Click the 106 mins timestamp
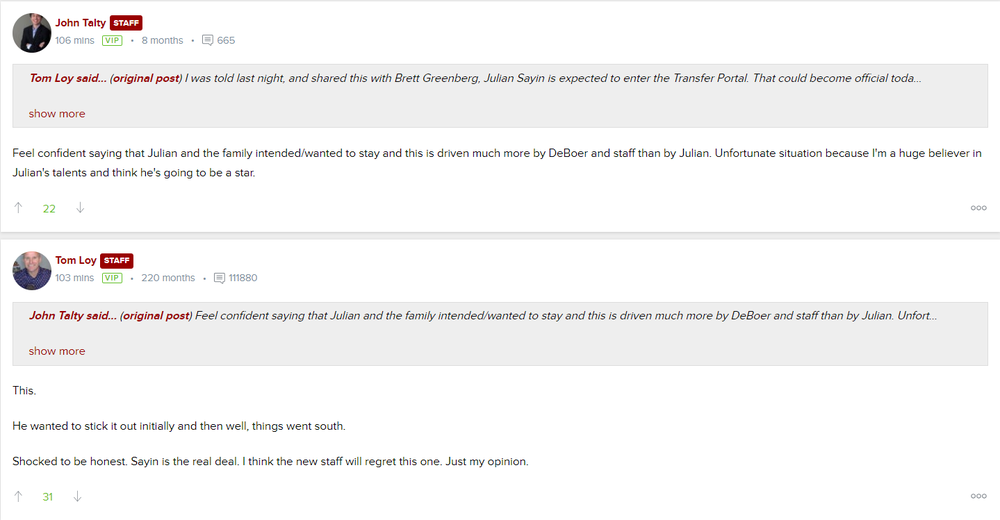 coord(75,40)
